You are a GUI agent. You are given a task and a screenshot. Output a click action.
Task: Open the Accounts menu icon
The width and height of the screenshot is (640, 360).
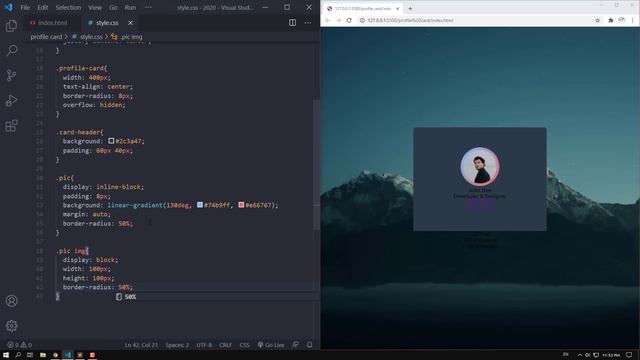click(x=11, y=301)
